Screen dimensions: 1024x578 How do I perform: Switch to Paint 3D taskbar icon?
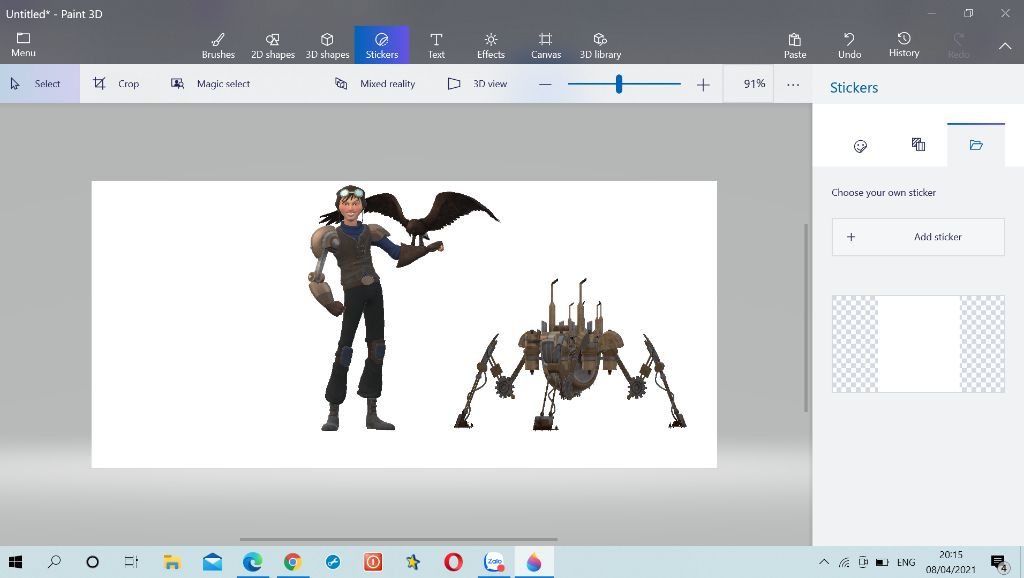[534, 562]
